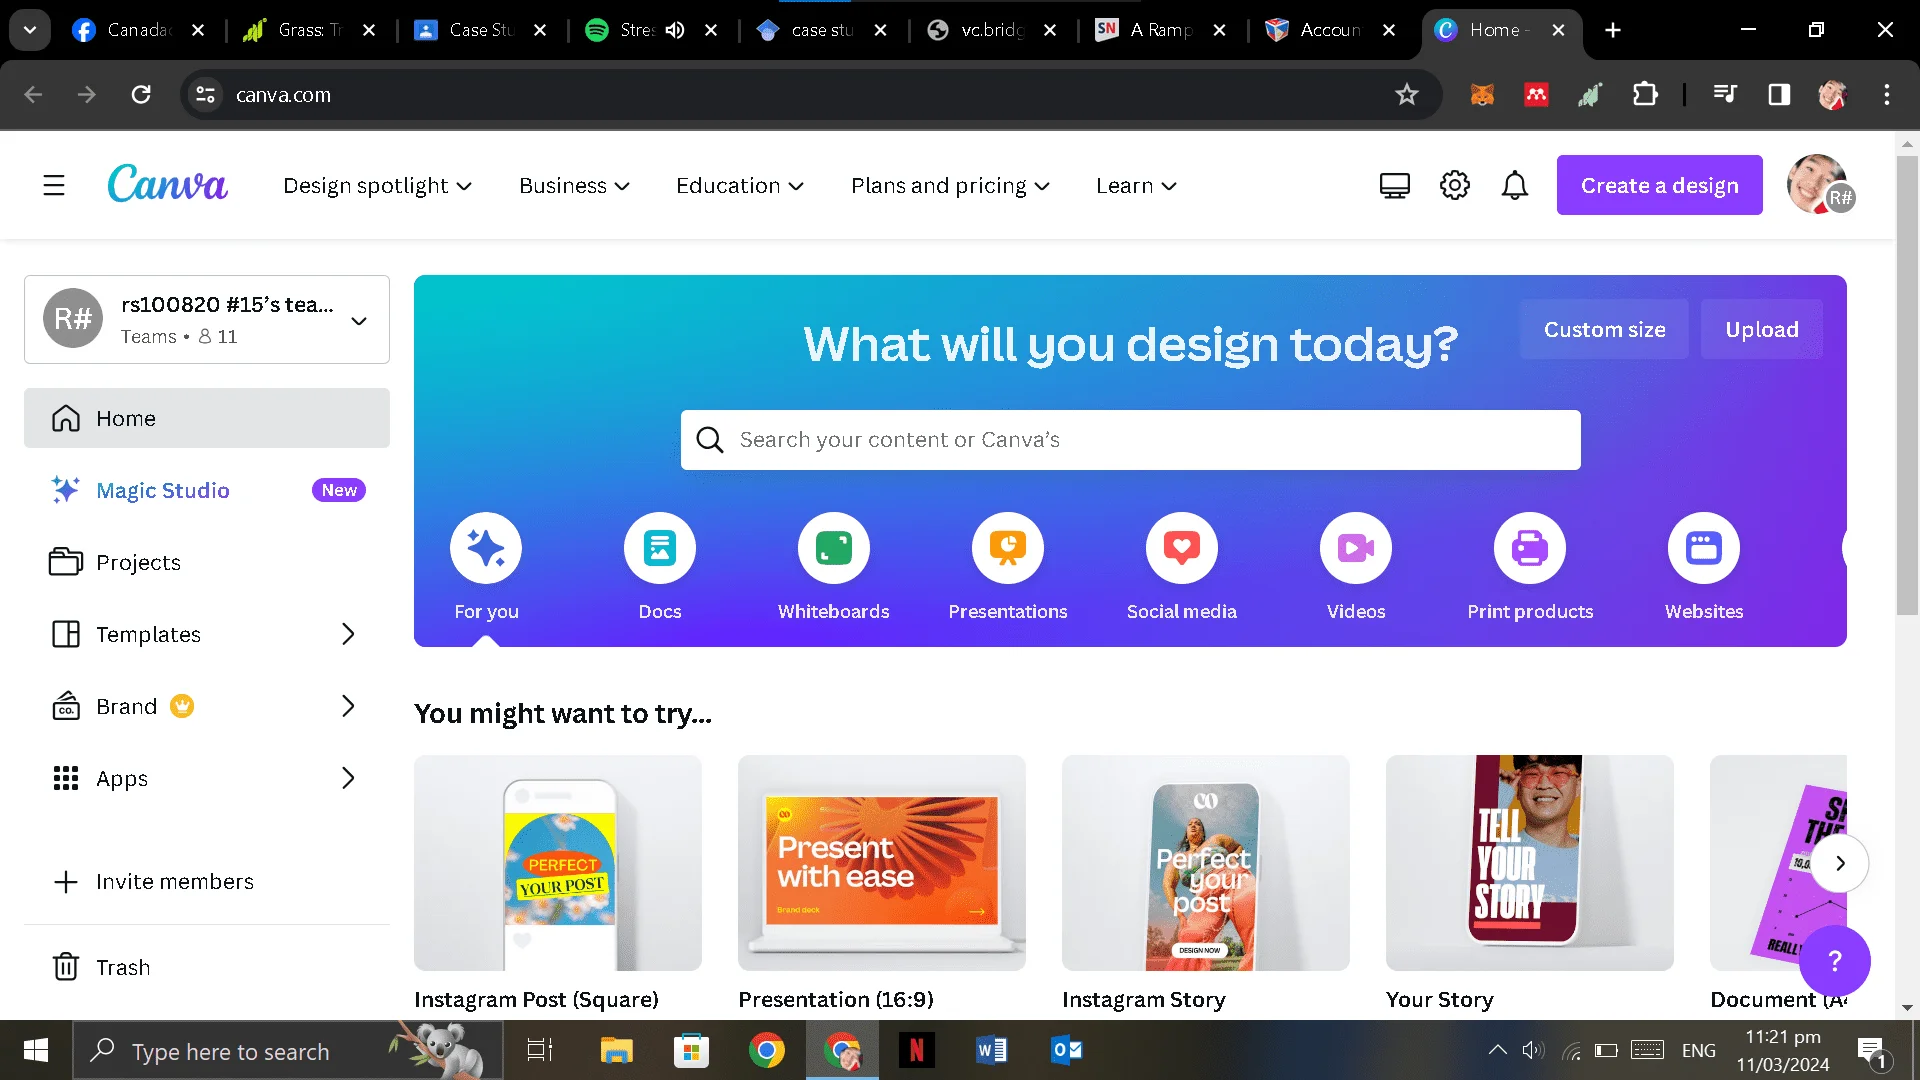Switch to the Canada Facebook tab
Viewport: 1920px width, 1080px height.
138,30
